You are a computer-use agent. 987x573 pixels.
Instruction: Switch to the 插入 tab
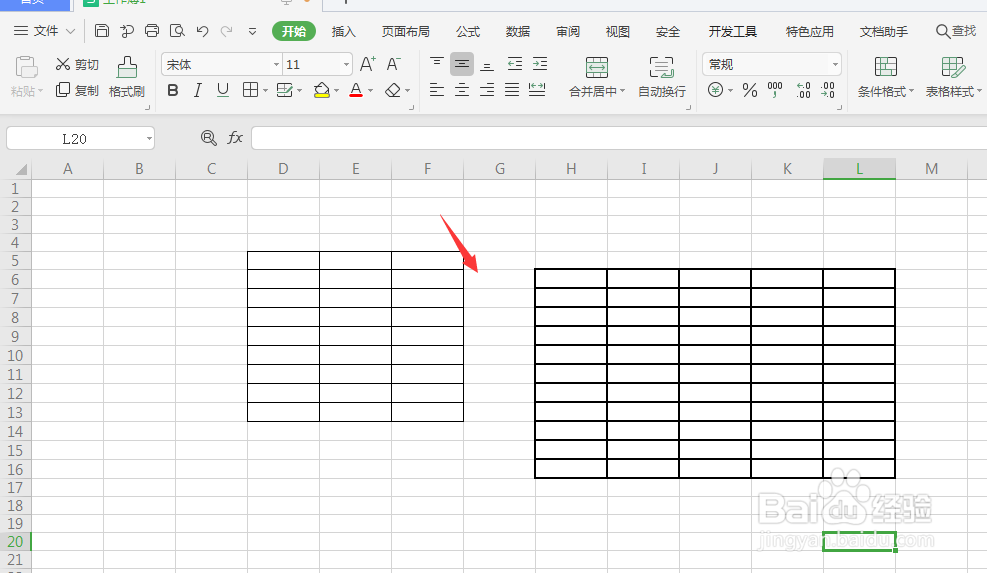coord(344,31)
